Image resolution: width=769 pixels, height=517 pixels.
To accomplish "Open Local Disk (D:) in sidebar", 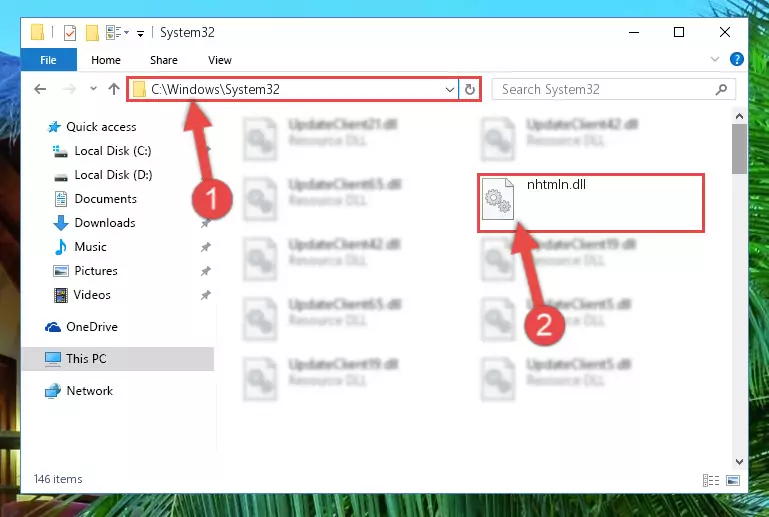I will coord(113,175).
